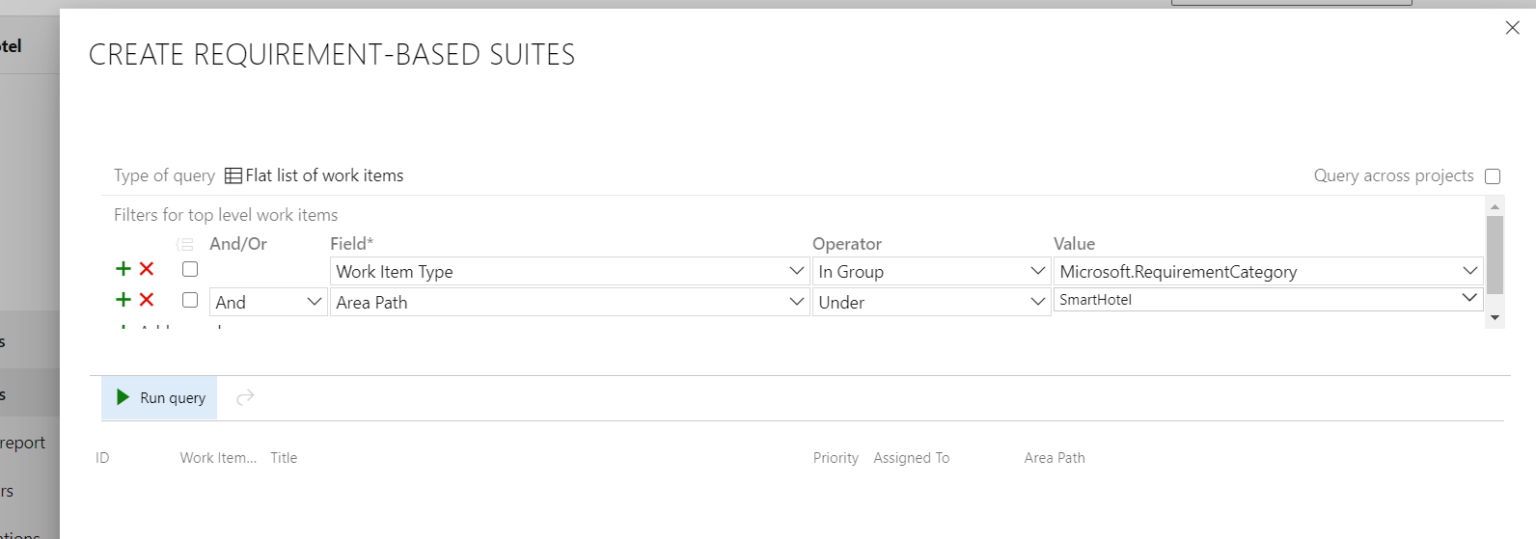This screenshot has height=539, width=1536.
Task: Add clause above the Area Path row
Action: tap(123, 300)
